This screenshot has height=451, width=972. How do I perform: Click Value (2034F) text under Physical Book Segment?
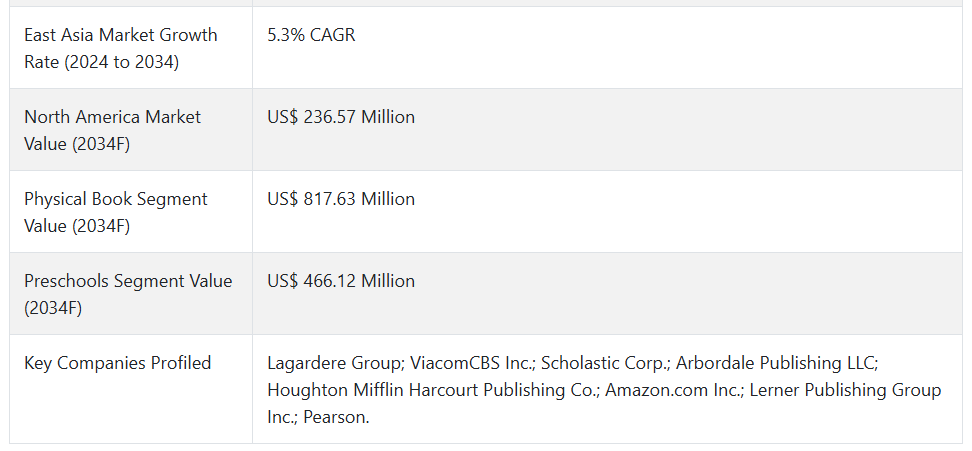click(77, 226)
